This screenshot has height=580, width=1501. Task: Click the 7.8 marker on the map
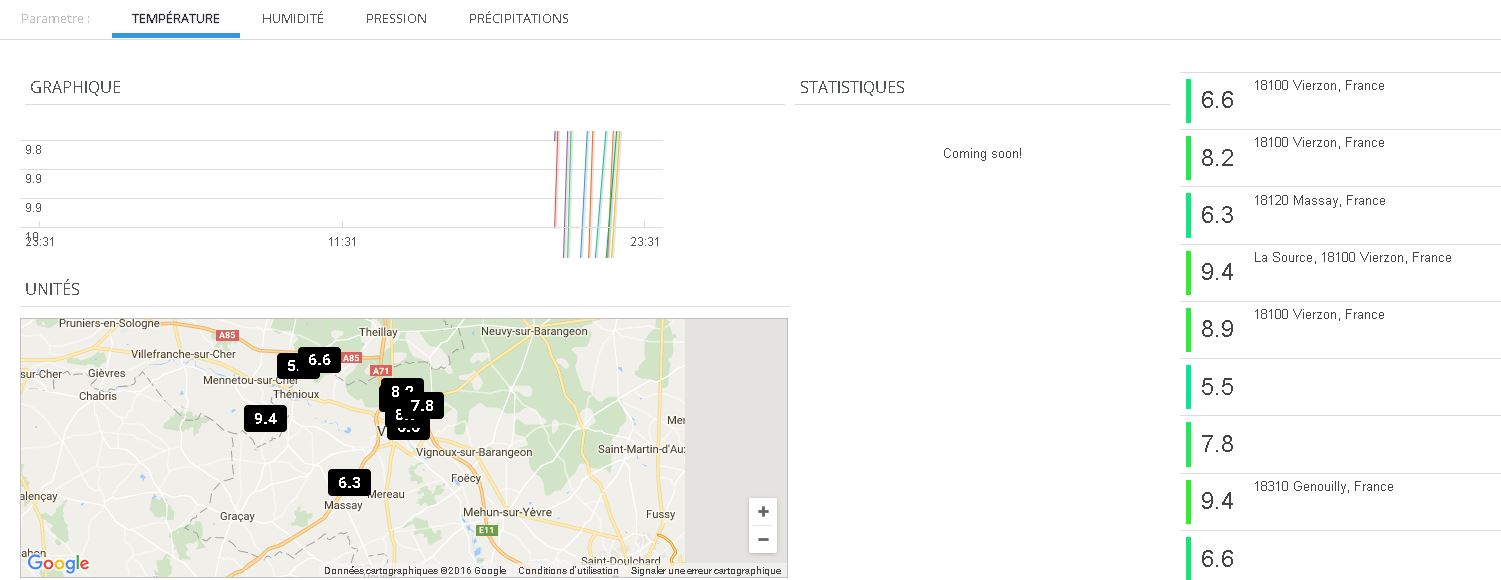pyautogui.click(x=424, y=405)
